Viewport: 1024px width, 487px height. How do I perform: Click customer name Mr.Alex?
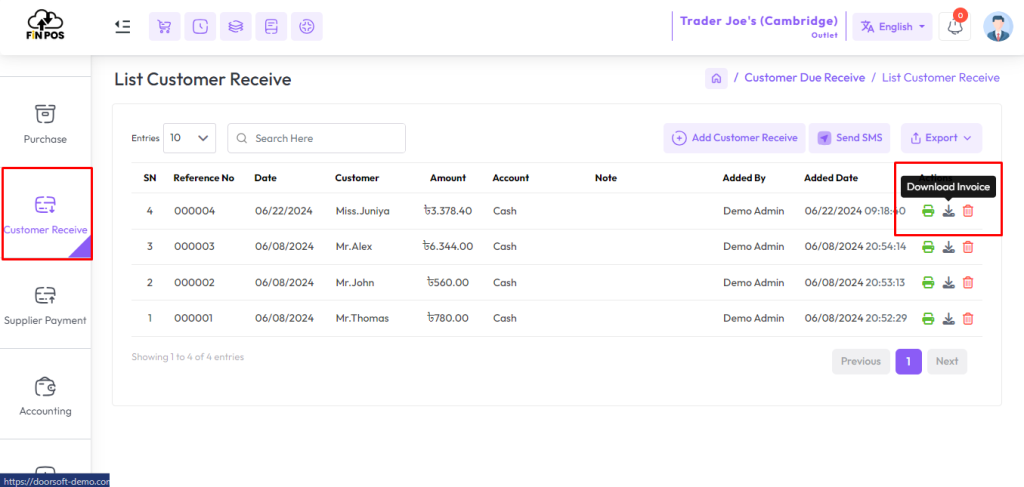point(353,247)
